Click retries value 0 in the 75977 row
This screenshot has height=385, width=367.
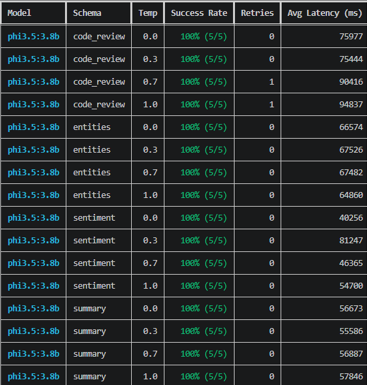tap(272, 36)
